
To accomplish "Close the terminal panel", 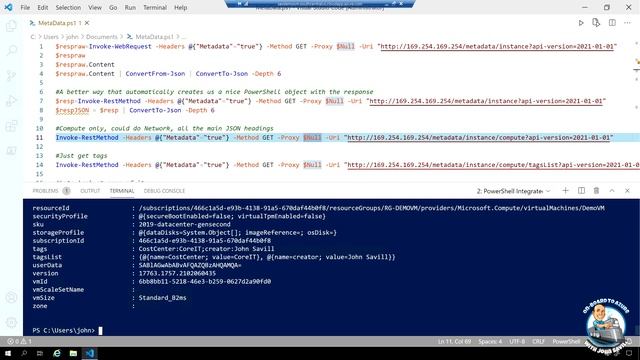I will click(627, 191).
